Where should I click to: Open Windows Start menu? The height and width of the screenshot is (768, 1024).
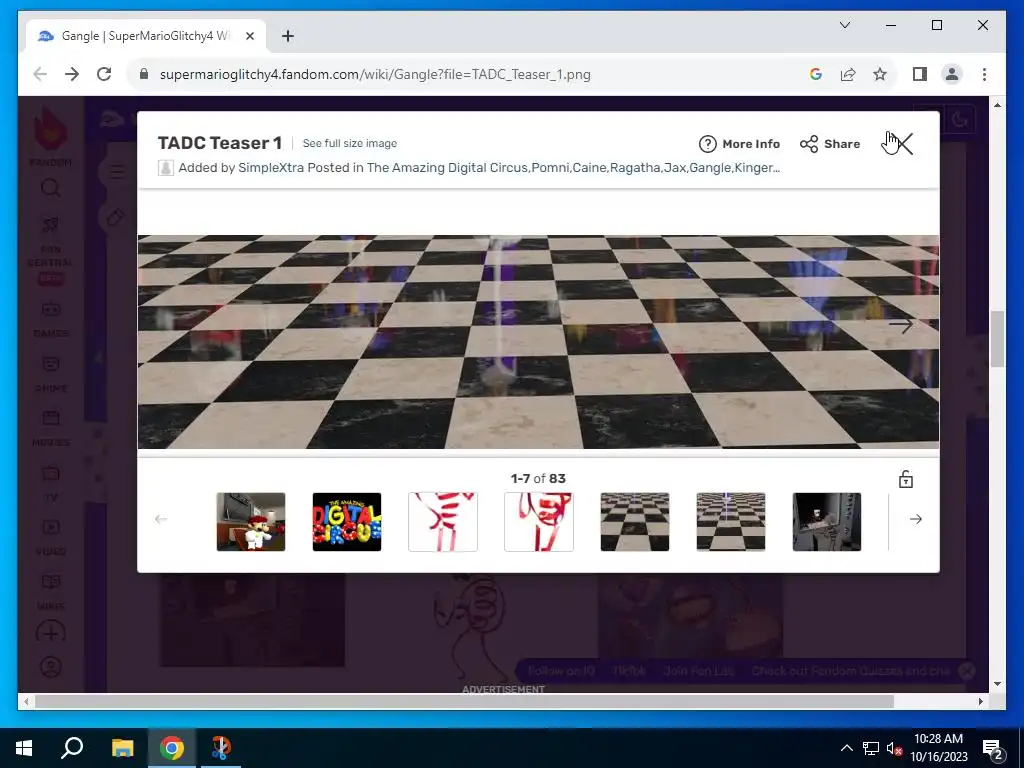pos(24,748)
